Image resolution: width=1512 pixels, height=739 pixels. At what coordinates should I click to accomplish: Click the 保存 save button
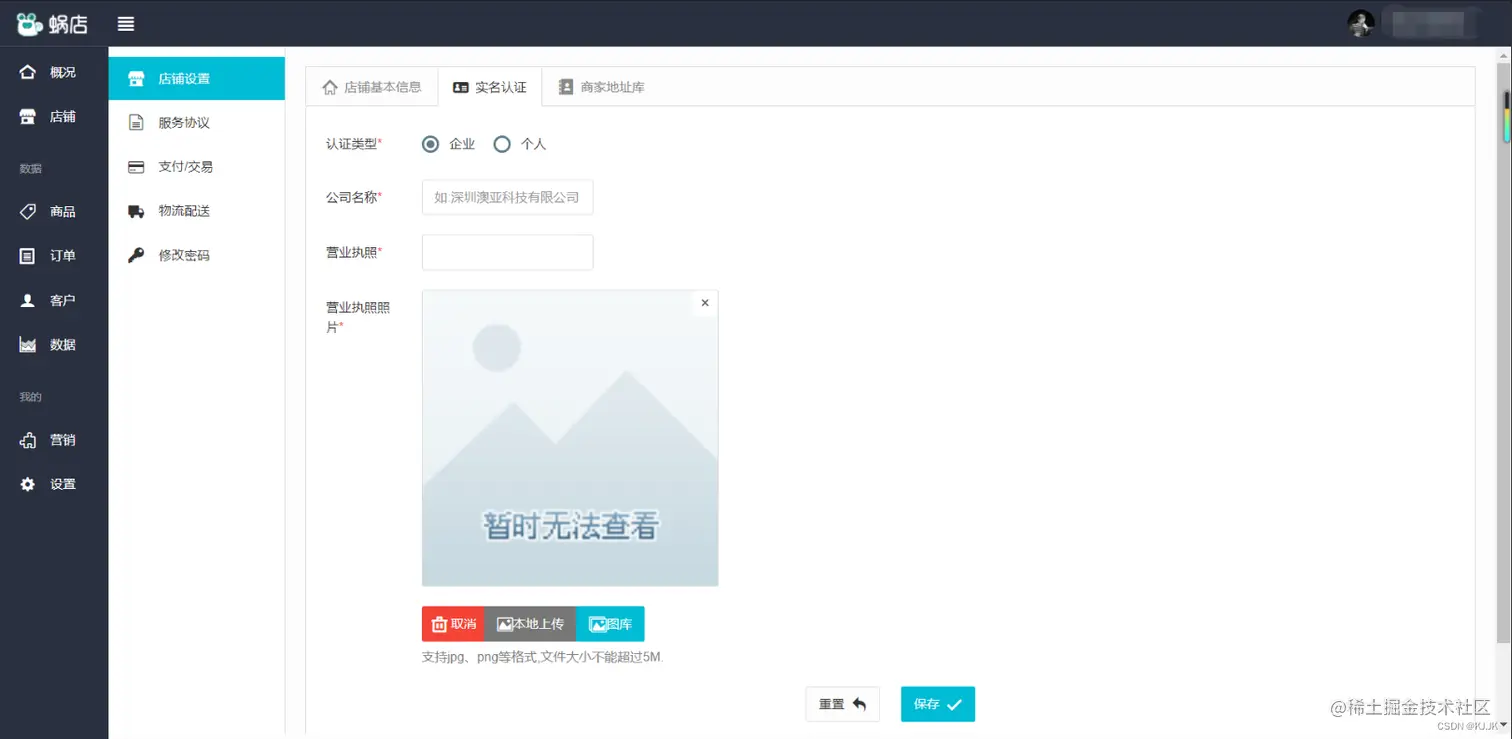[936, 704]
